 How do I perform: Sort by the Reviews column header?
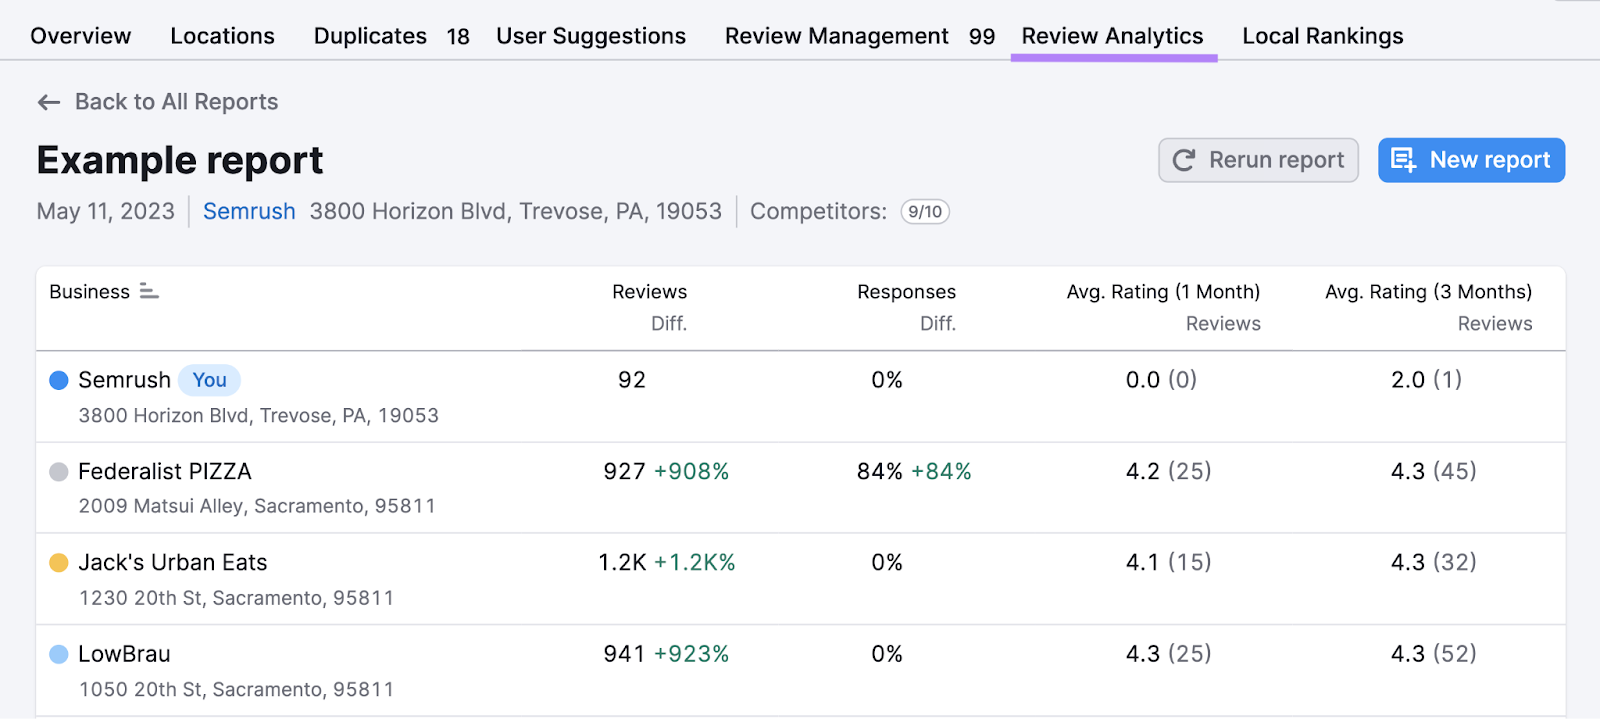(649, 292)
